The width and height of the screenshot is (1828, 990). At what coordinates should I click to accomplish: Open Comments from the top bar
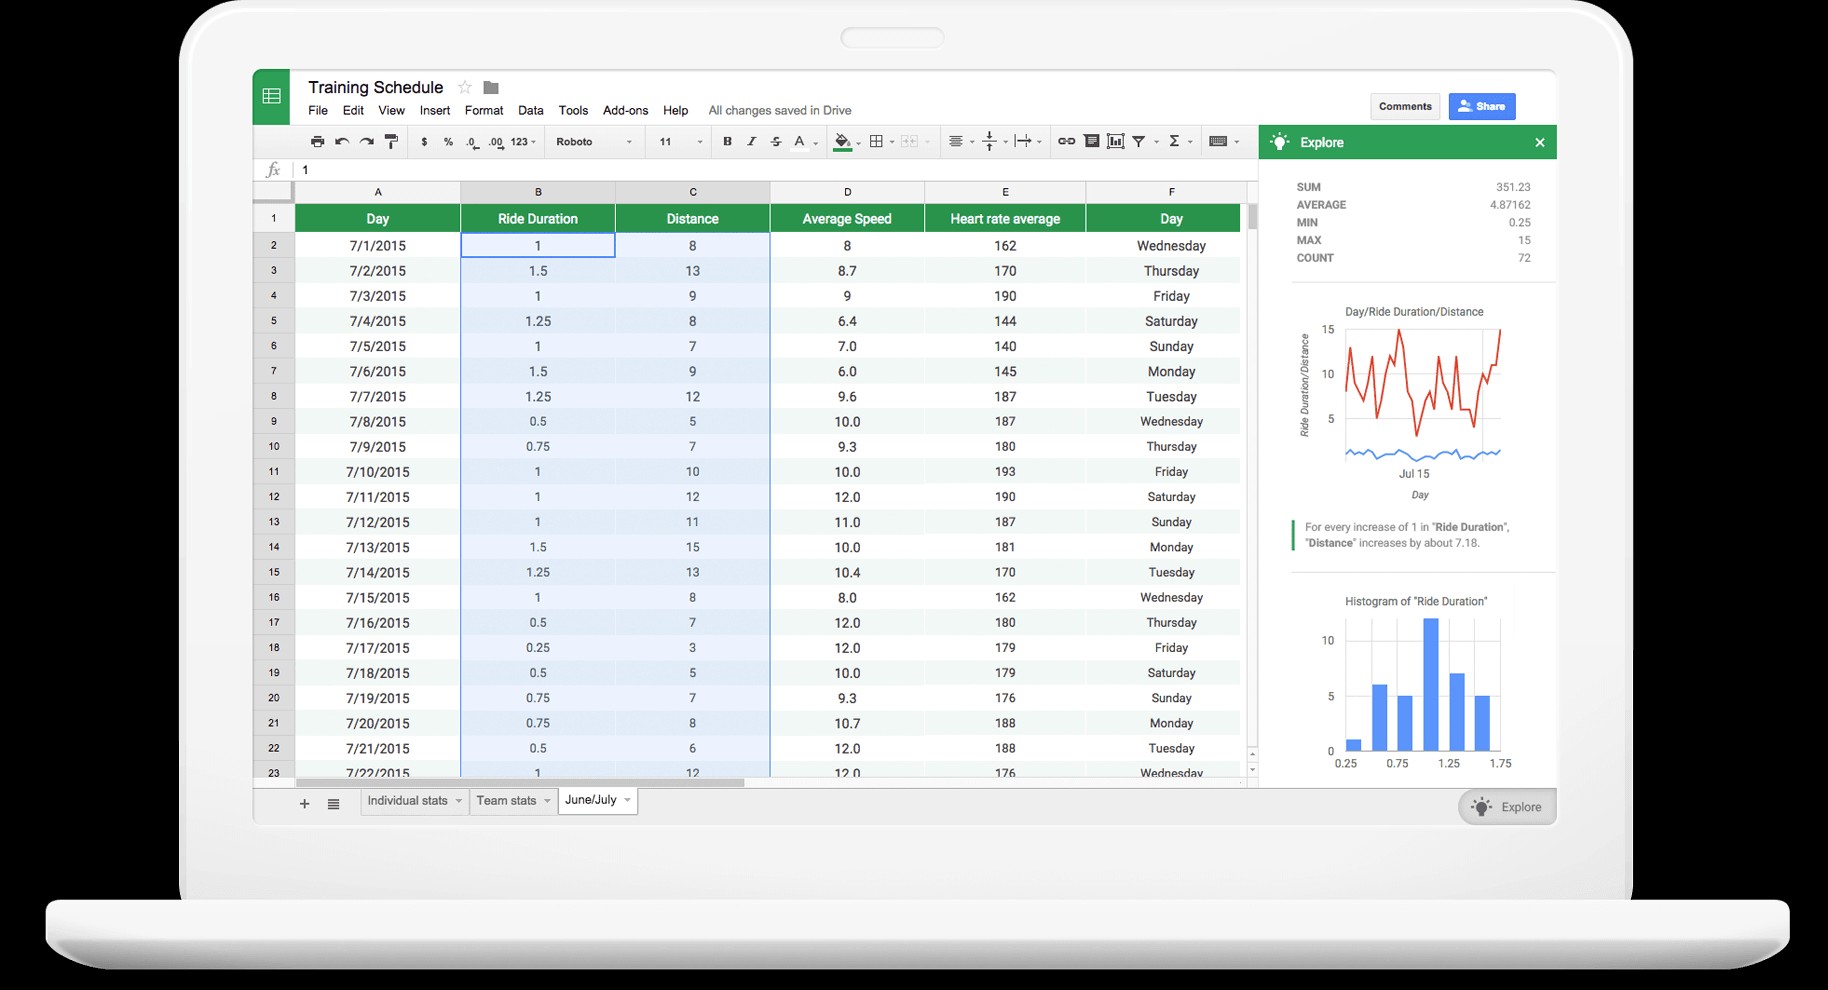tap(1405, 106)
